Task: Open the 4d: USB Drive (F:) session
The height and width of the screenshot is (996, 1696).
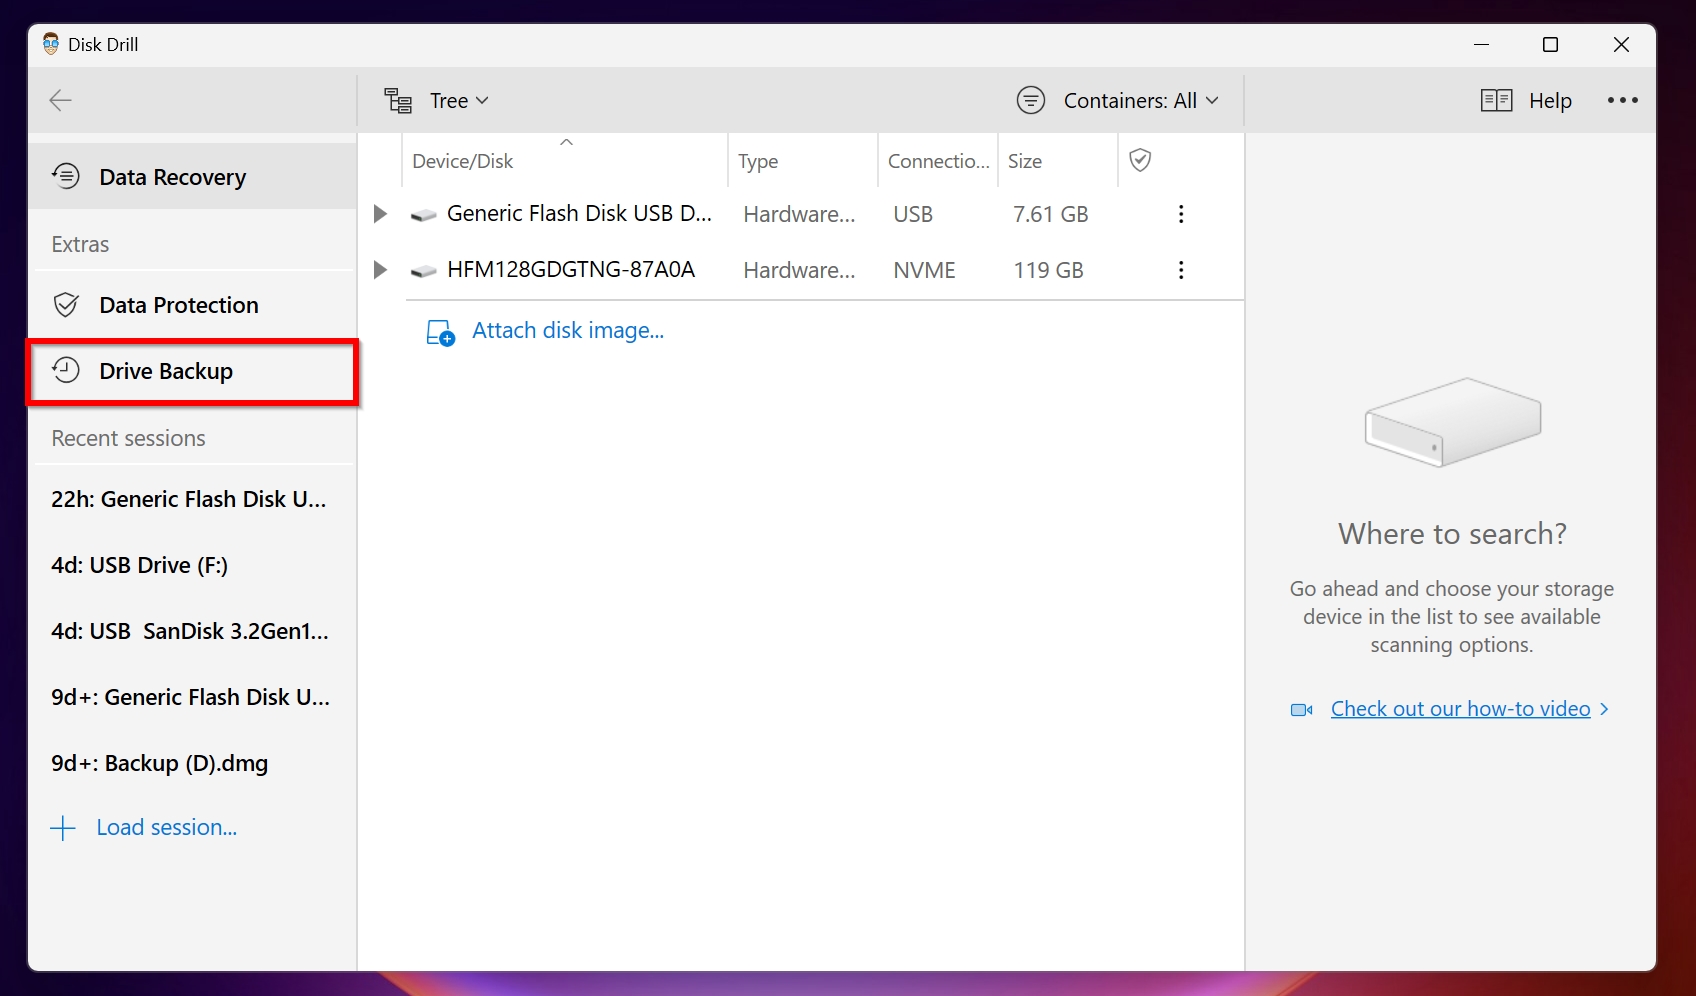Action: (139, 565)
